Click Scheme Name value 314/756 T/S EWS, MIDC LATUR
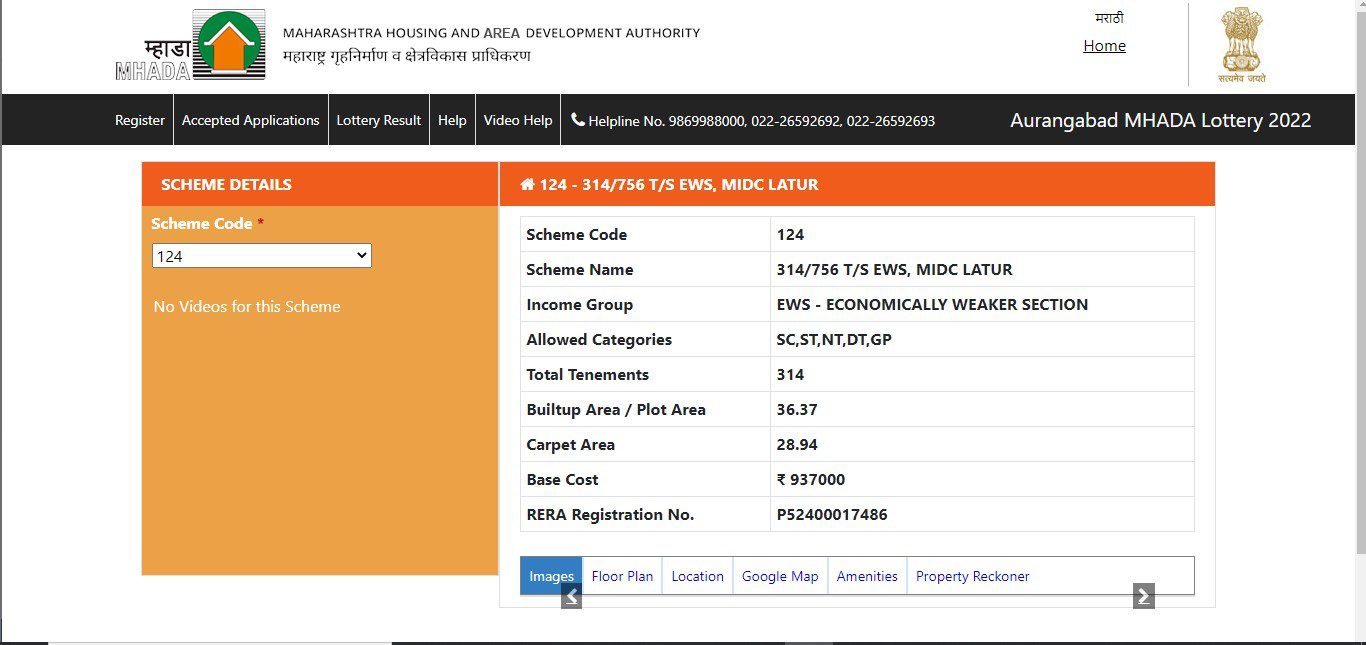Screen dimensions: 1366x645 (894, 270)
